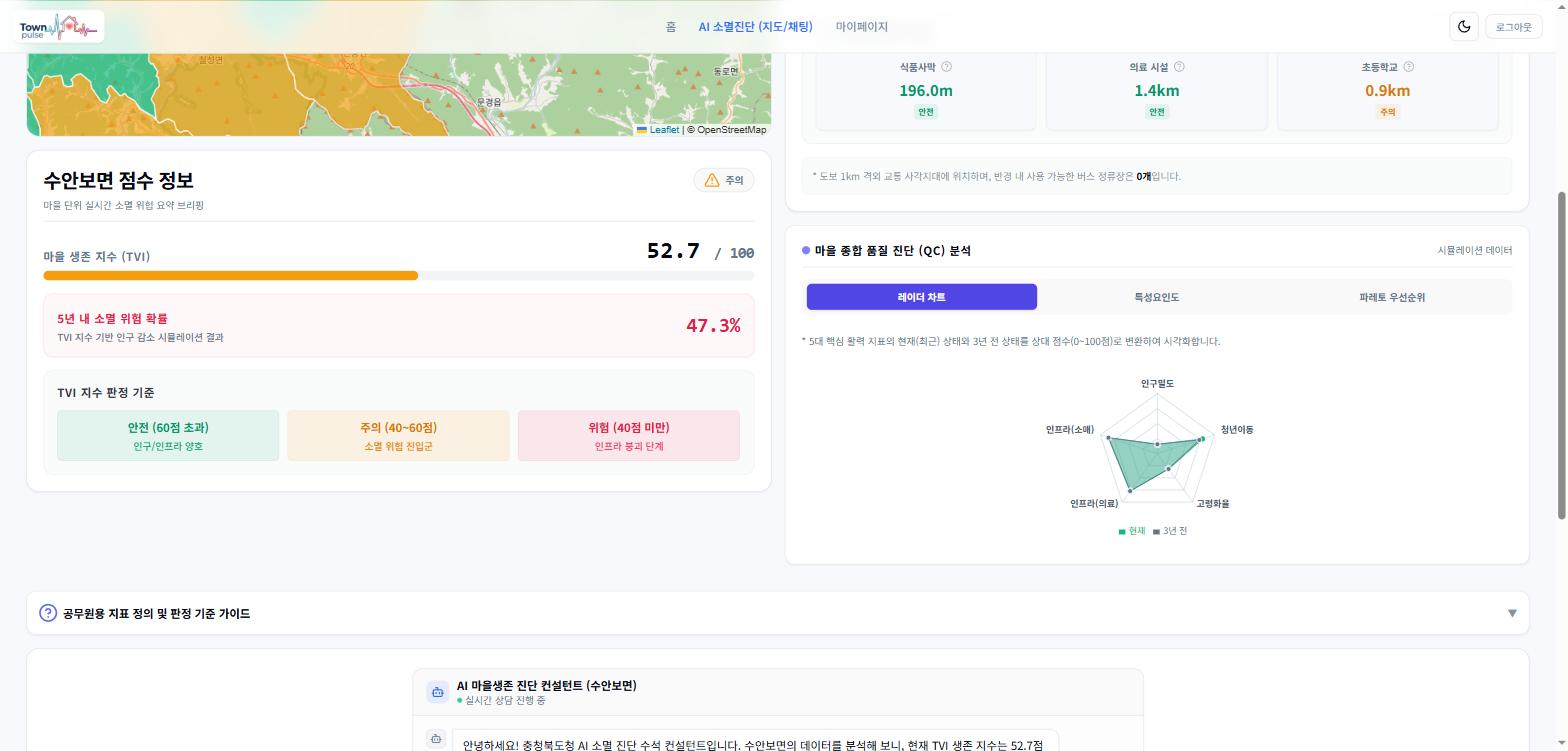Click the 인구밀도 radar axis label
The width and height of the screenshot is (1568, 751).
click(1157, 384)
